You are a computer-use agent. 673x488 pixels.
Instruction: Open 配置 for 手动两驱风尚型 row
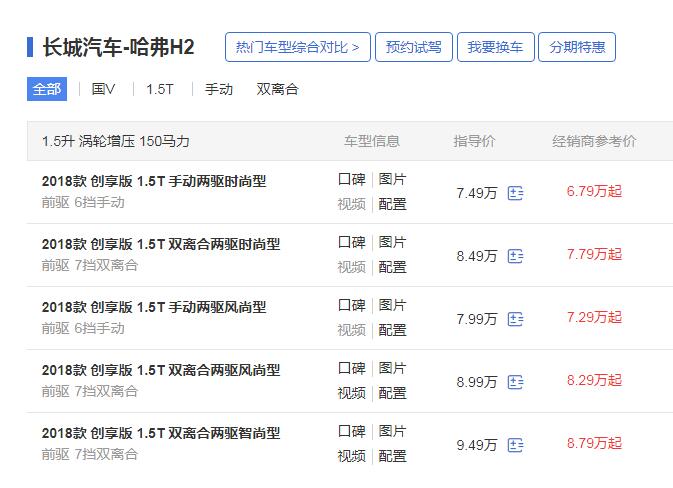tap(392, 330)
